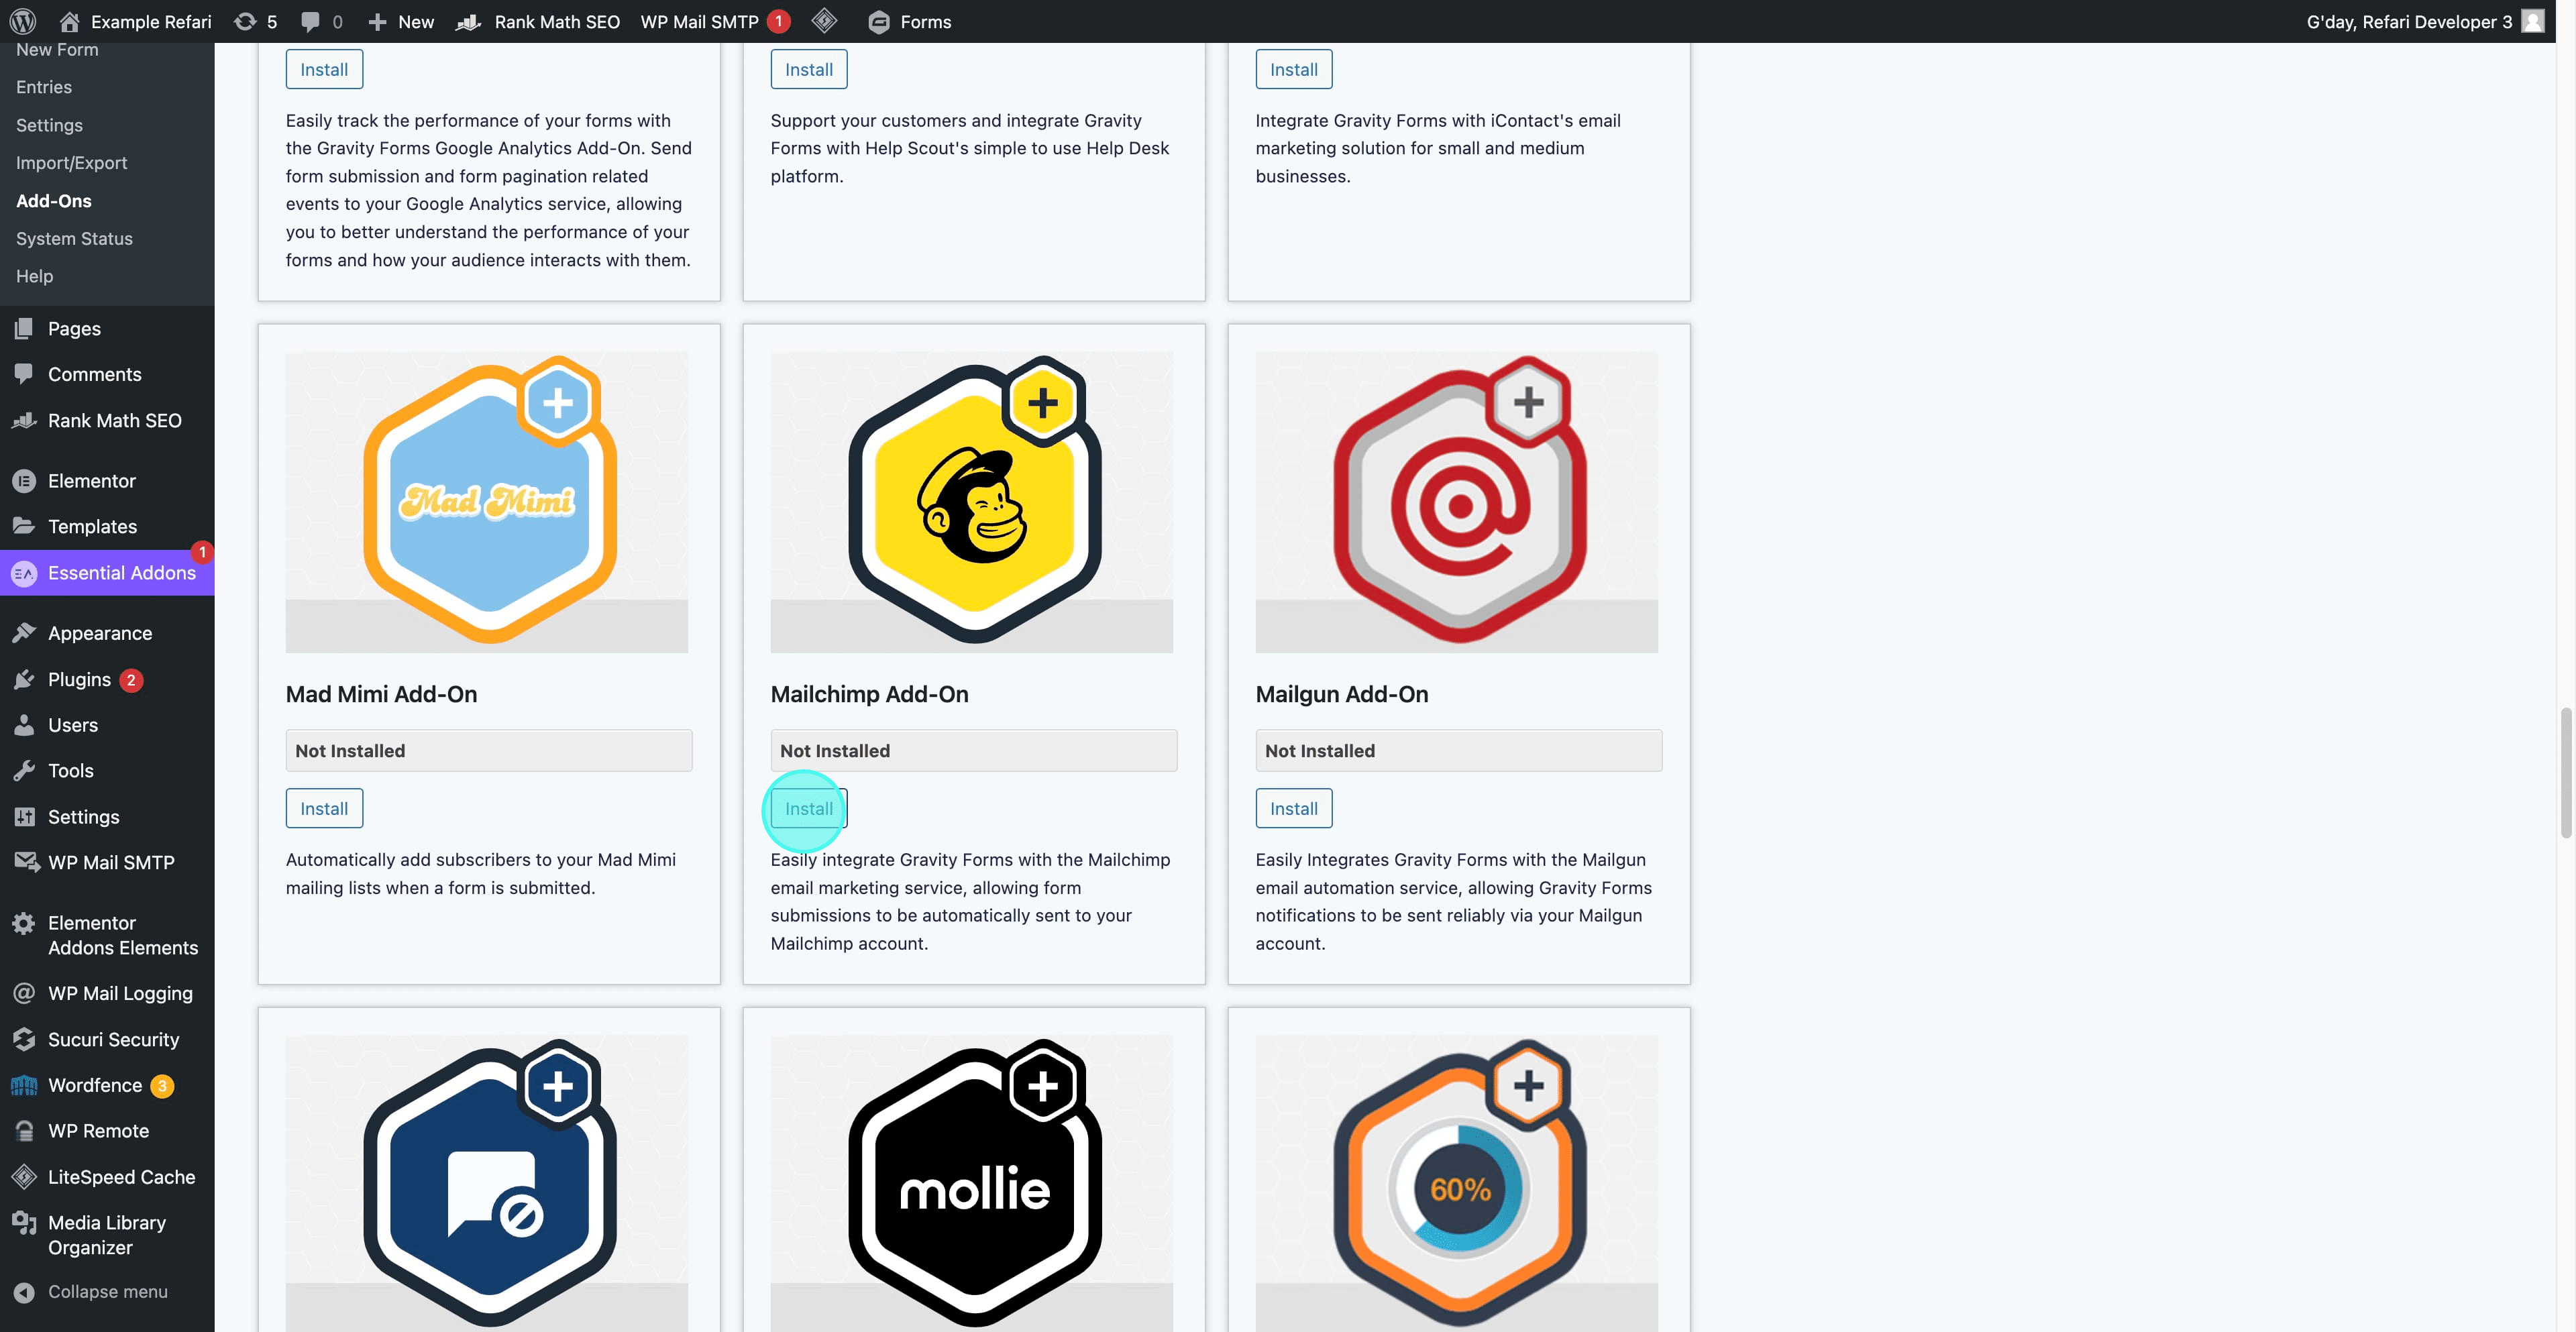2576x1332 pixels.
Task: Click the Templates folder icon
Action: coord(24,526)
